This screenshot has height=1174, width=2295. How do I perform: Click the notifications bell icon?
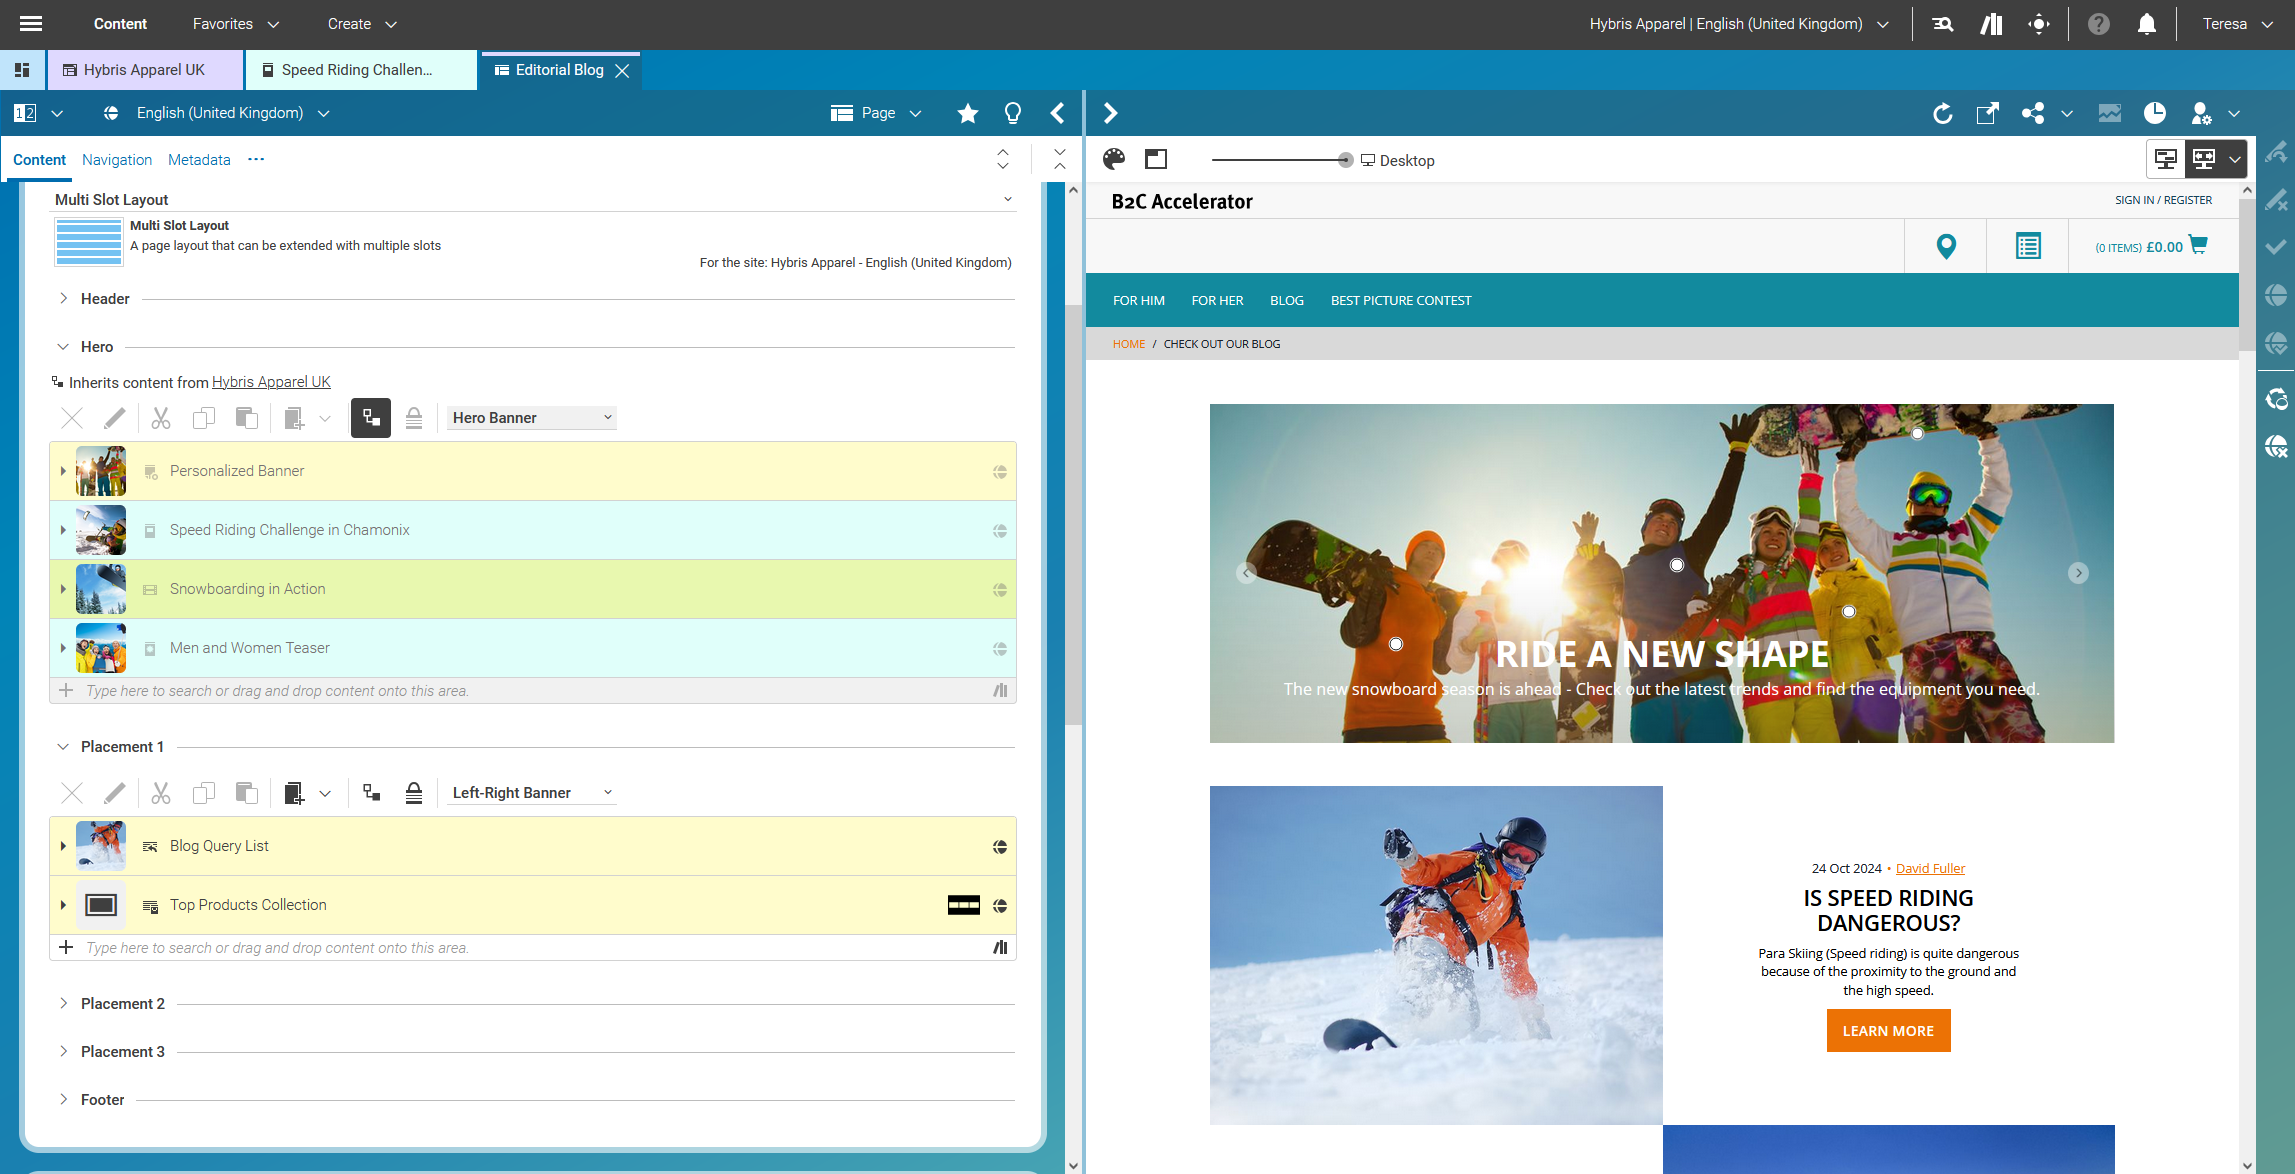(x=2146, y=24)
